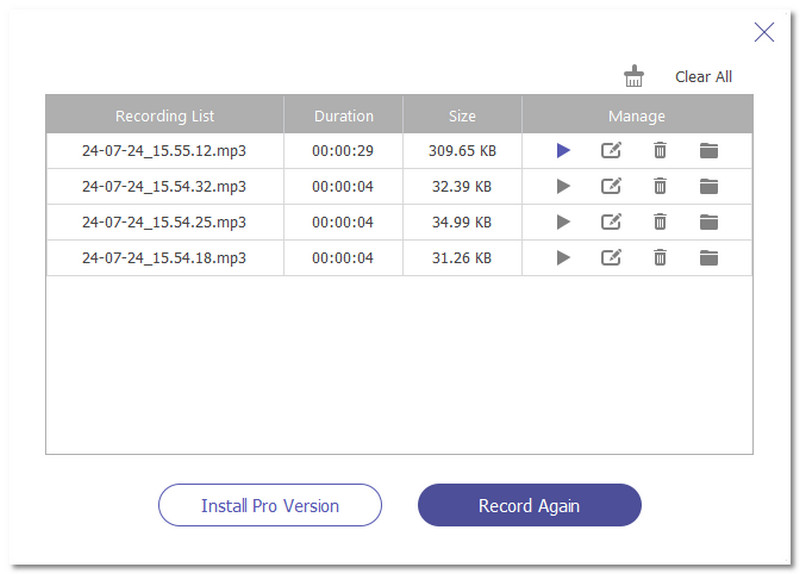
Task: Open folder for 24-07-24_15.54.32.mp3
Action: click(709, 186)
